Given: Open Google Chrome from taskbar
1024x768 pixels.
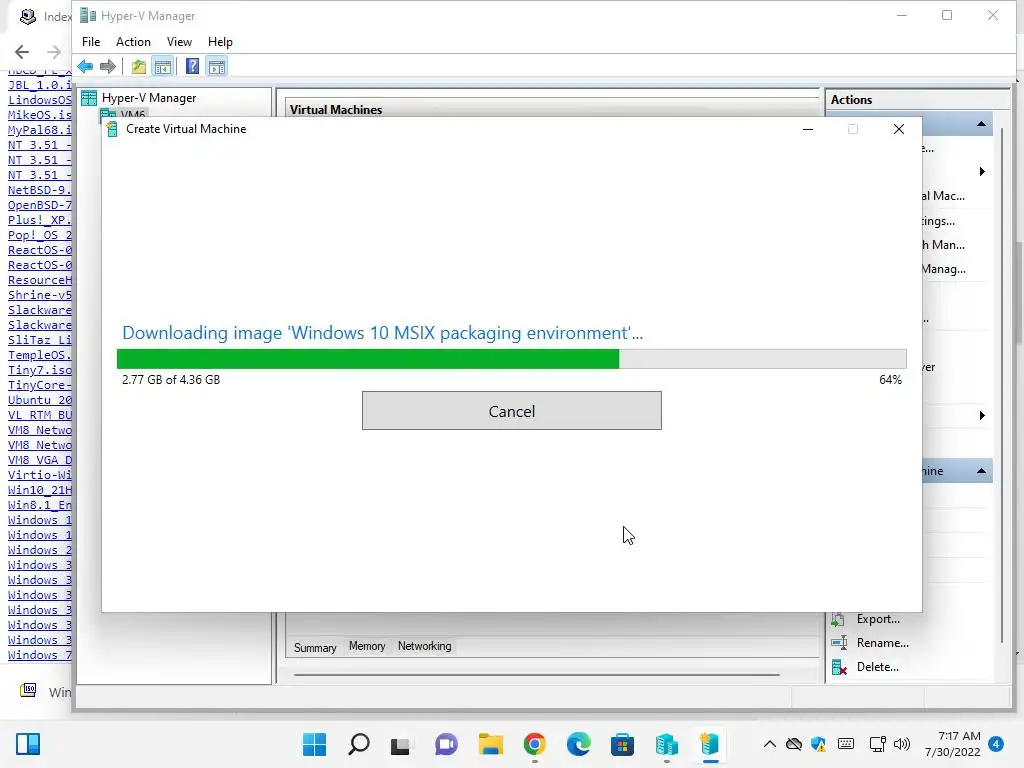Looking at the screenshot, I should coord(534,744).
